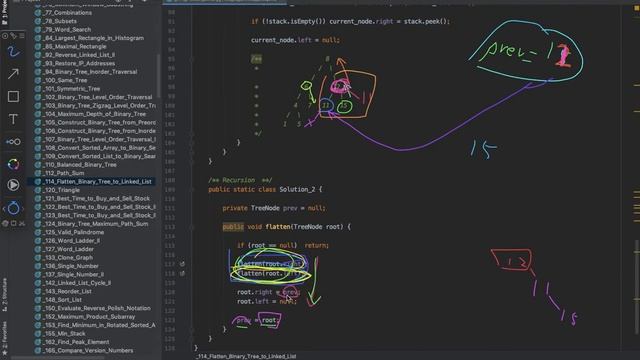640x360 pixels.
Task: Click the recursive call gutter icon on line 117
Action: click(x=182, y=264)
